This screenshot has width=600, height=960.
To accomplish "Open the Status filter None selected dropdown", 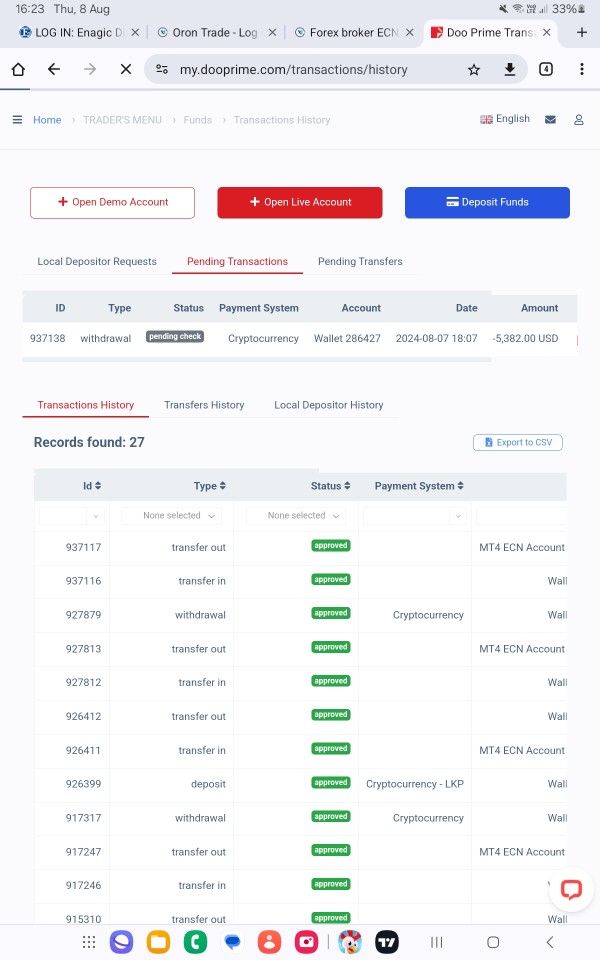I will pos(296,516).
